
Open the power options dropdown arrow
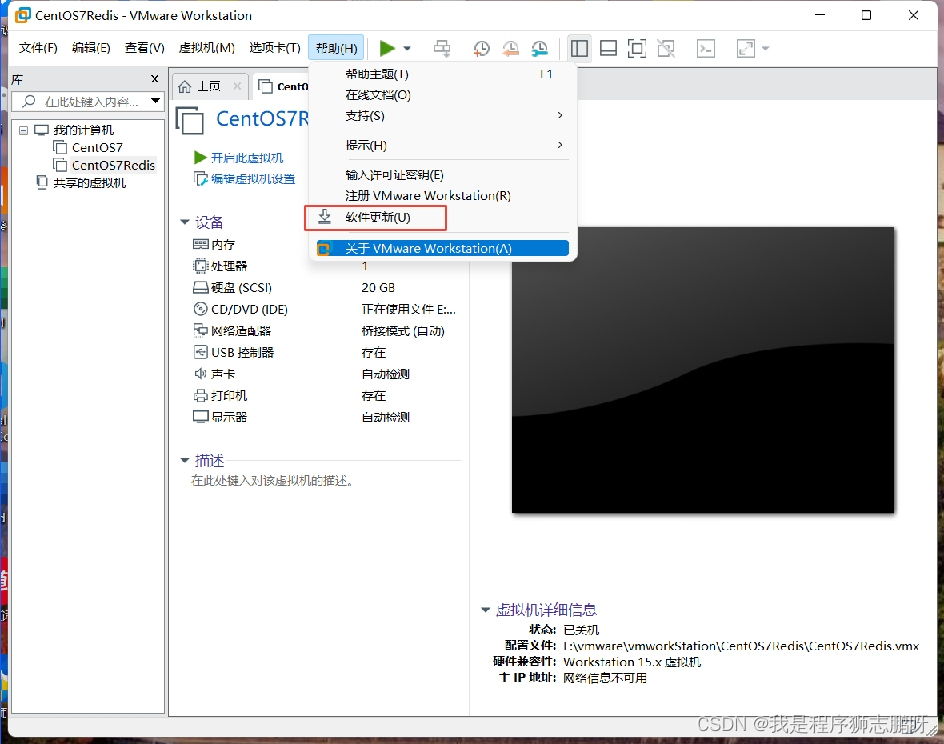407,48
